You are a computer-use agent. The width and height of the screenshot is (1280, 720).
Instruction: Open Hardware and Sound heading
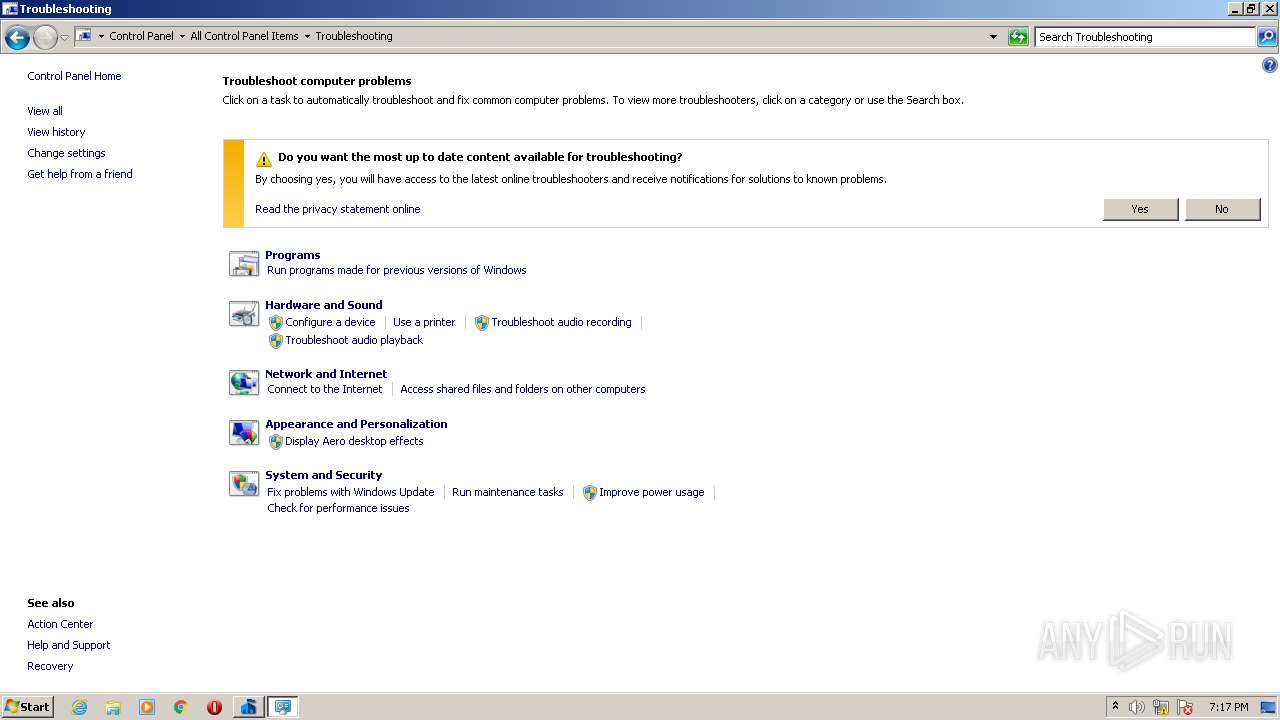(323, 305)
